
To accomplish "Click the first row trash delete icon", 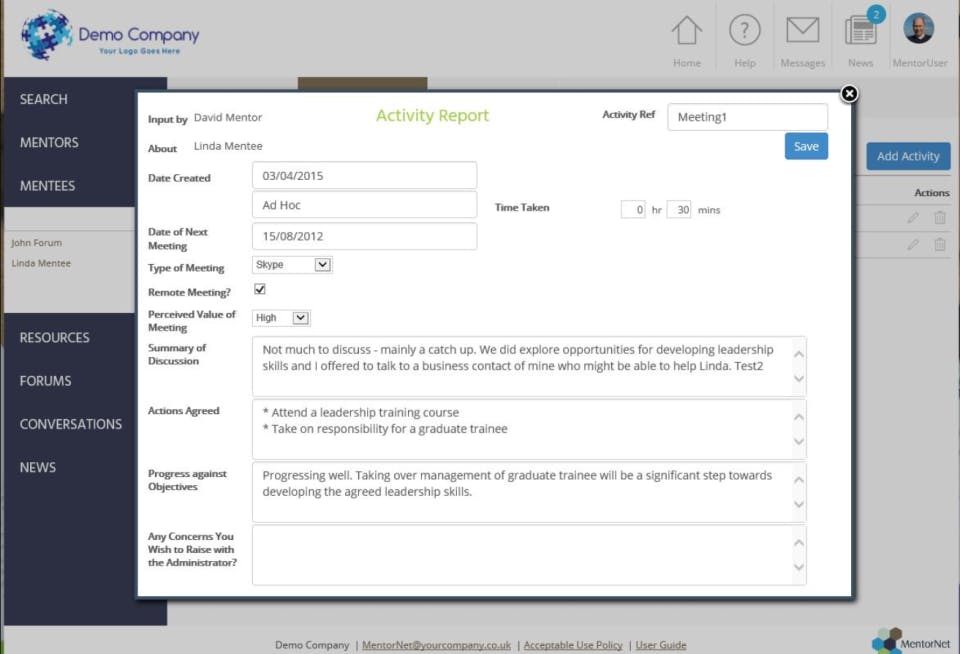I will (940, 217).
